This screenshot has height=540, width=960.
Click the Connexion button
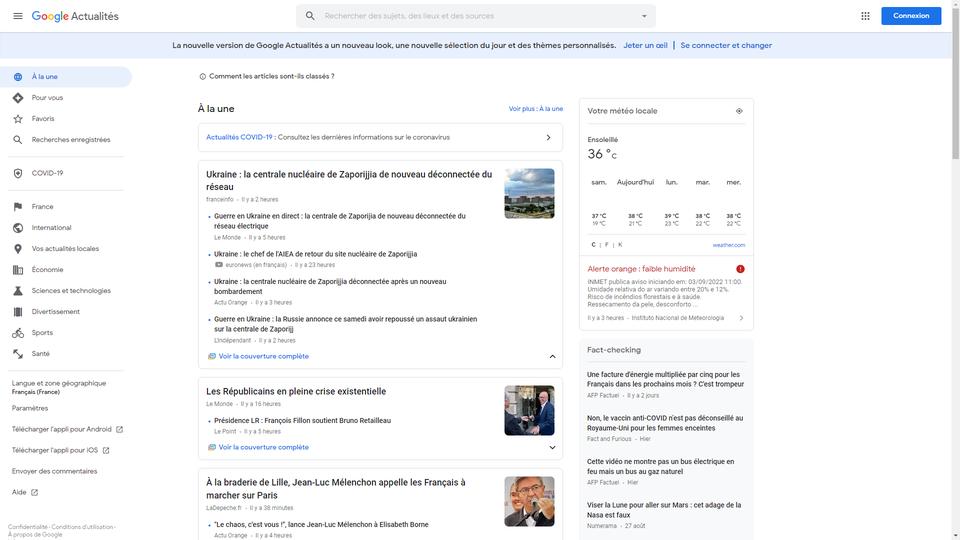coord(911,16)
